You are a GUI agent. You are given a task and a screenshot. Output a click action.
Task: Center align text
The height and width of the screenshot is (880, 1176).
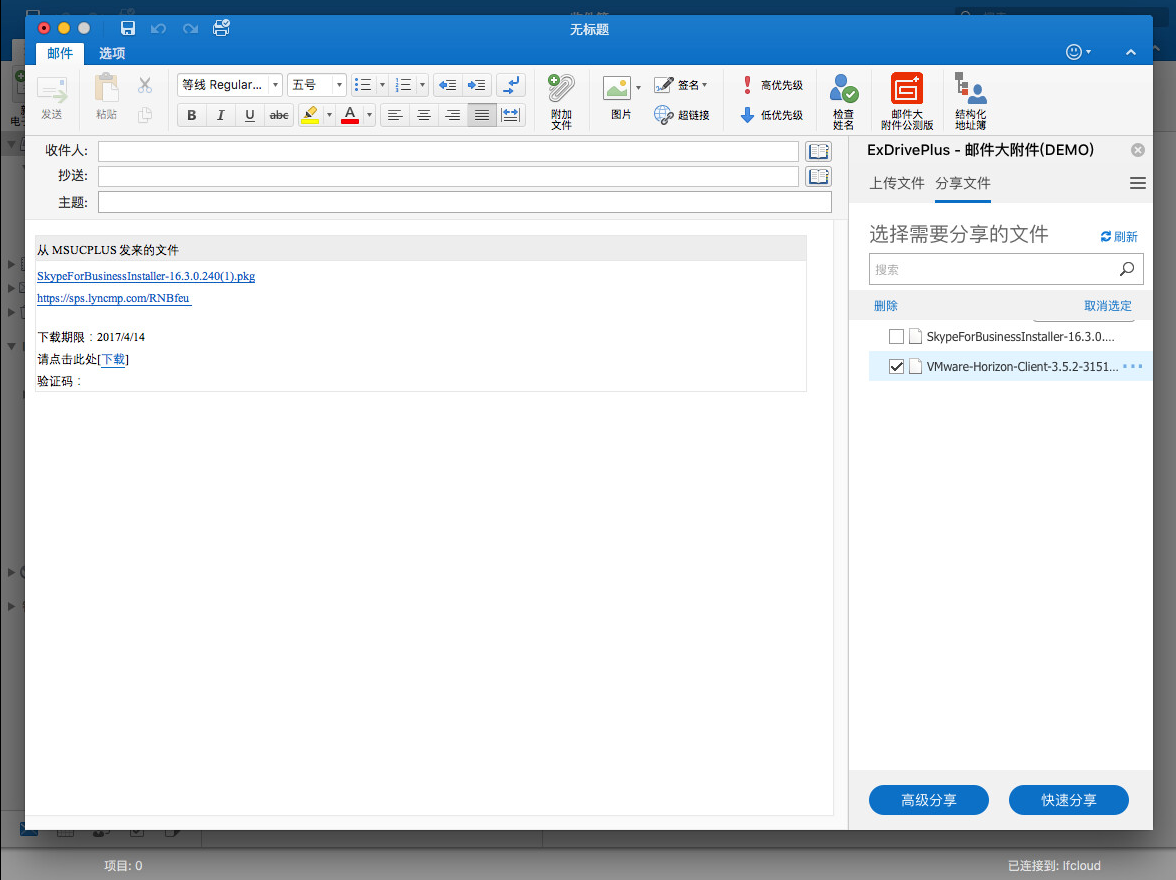[x=424, y=115]
